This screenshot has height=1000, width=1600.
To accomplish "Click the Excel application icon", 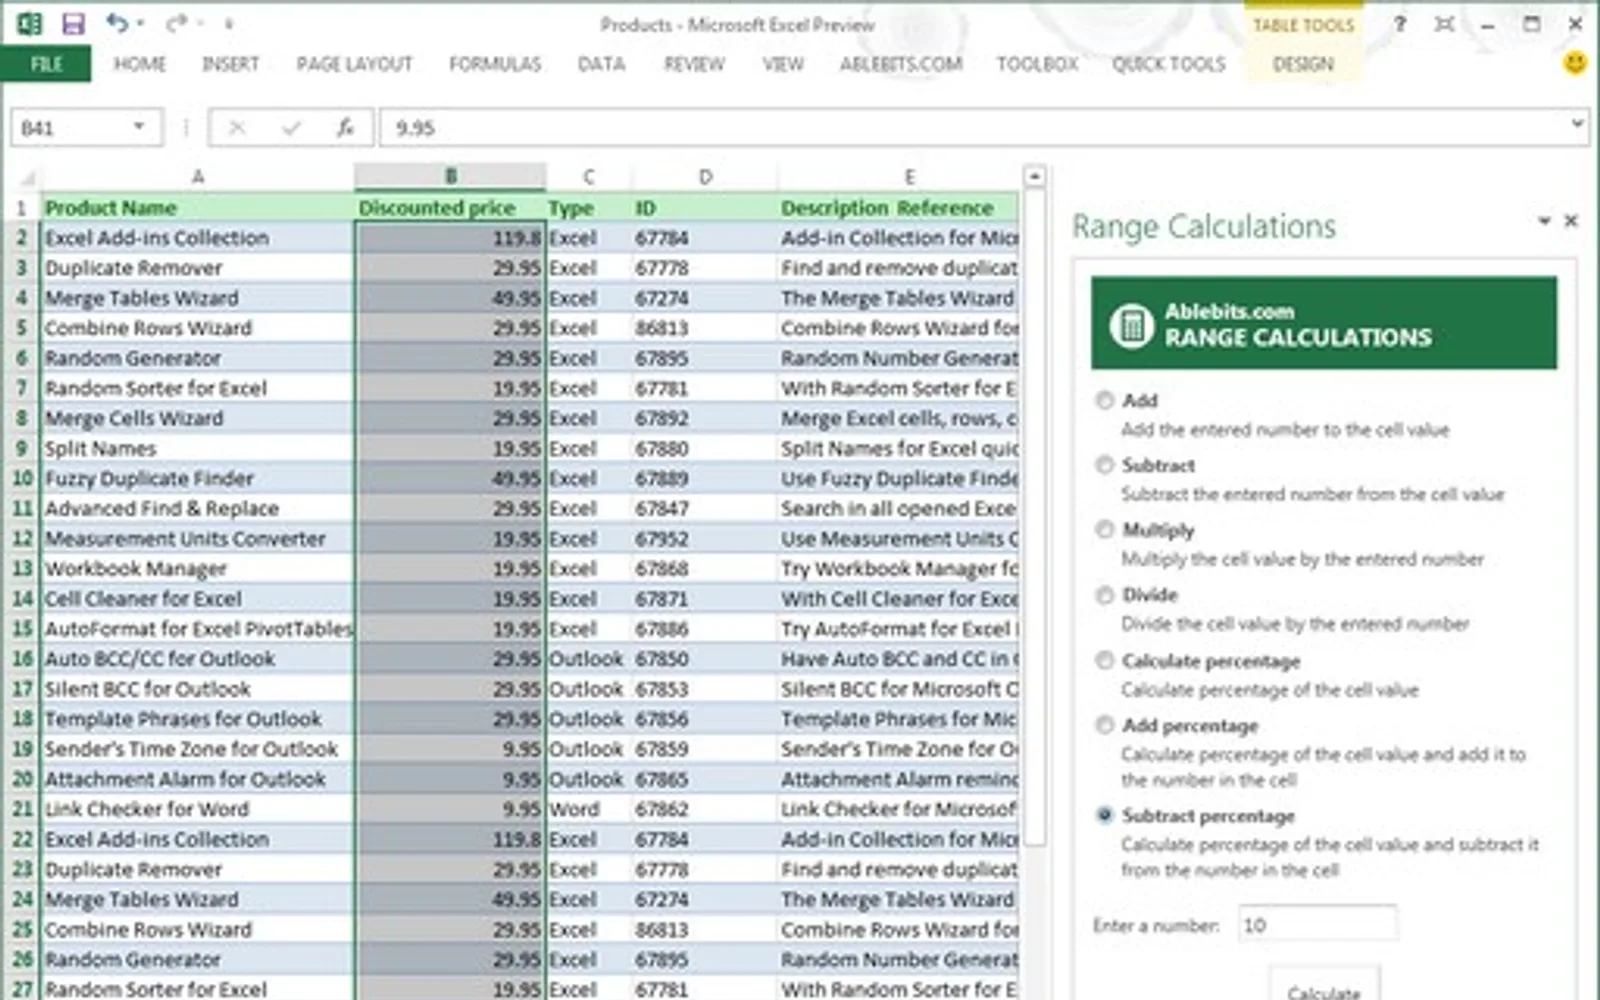I will pyautogui.click(x=29, y=23).
